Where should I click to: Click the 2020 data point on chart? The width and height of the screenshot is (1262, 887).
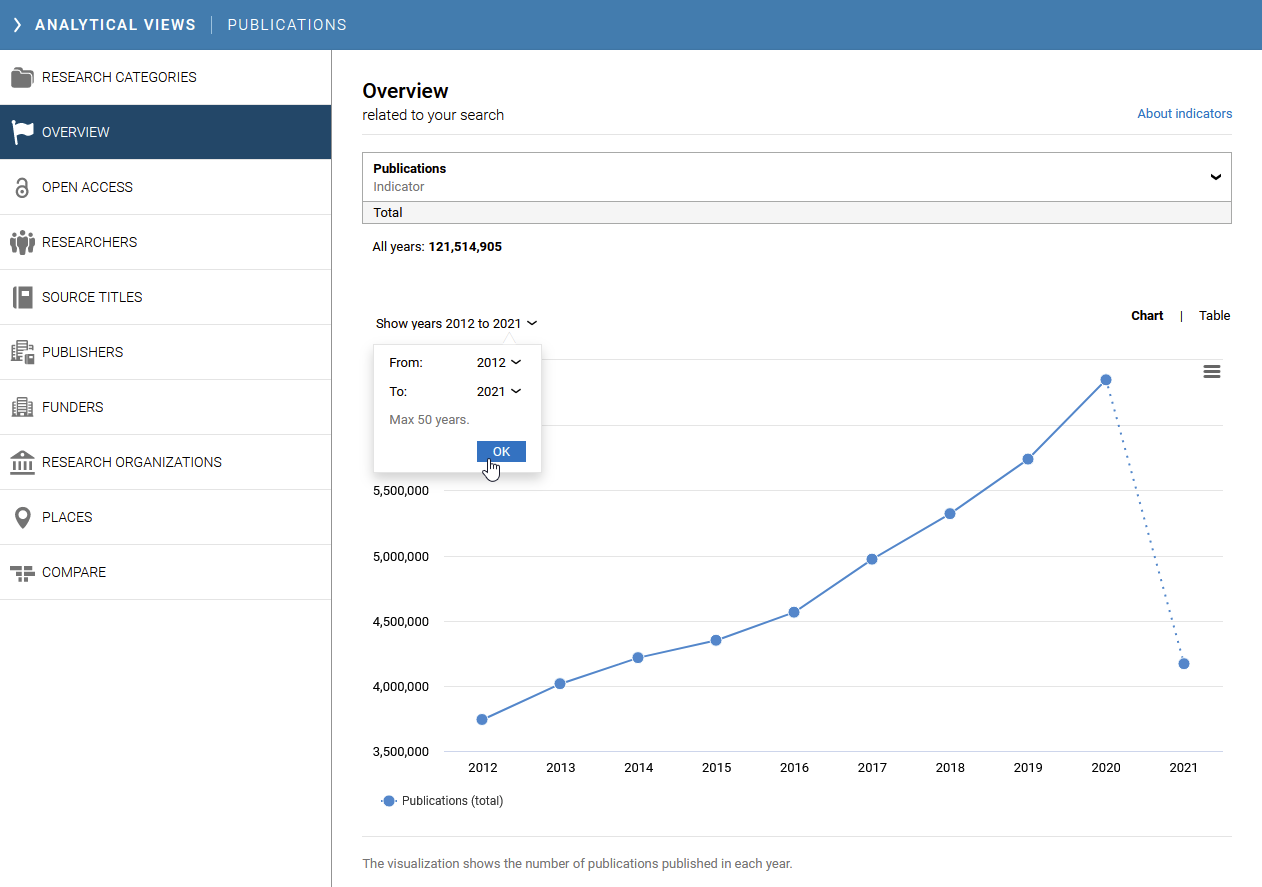click(1106, 380)
